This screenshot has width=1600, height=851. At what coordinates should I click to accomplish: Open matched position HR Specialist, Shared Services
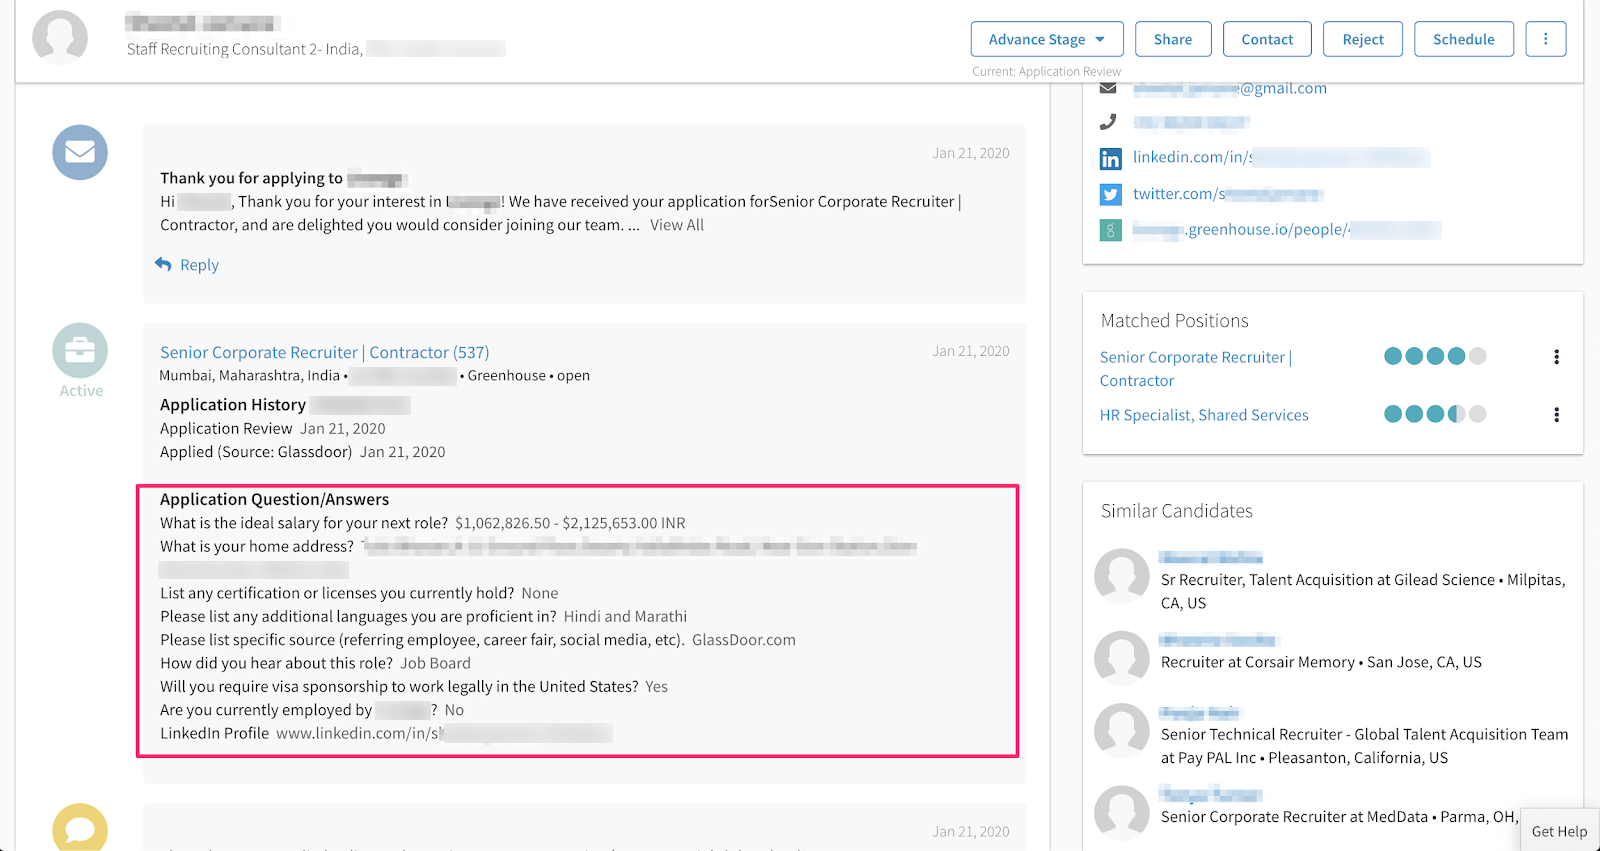pos(1204,415)
